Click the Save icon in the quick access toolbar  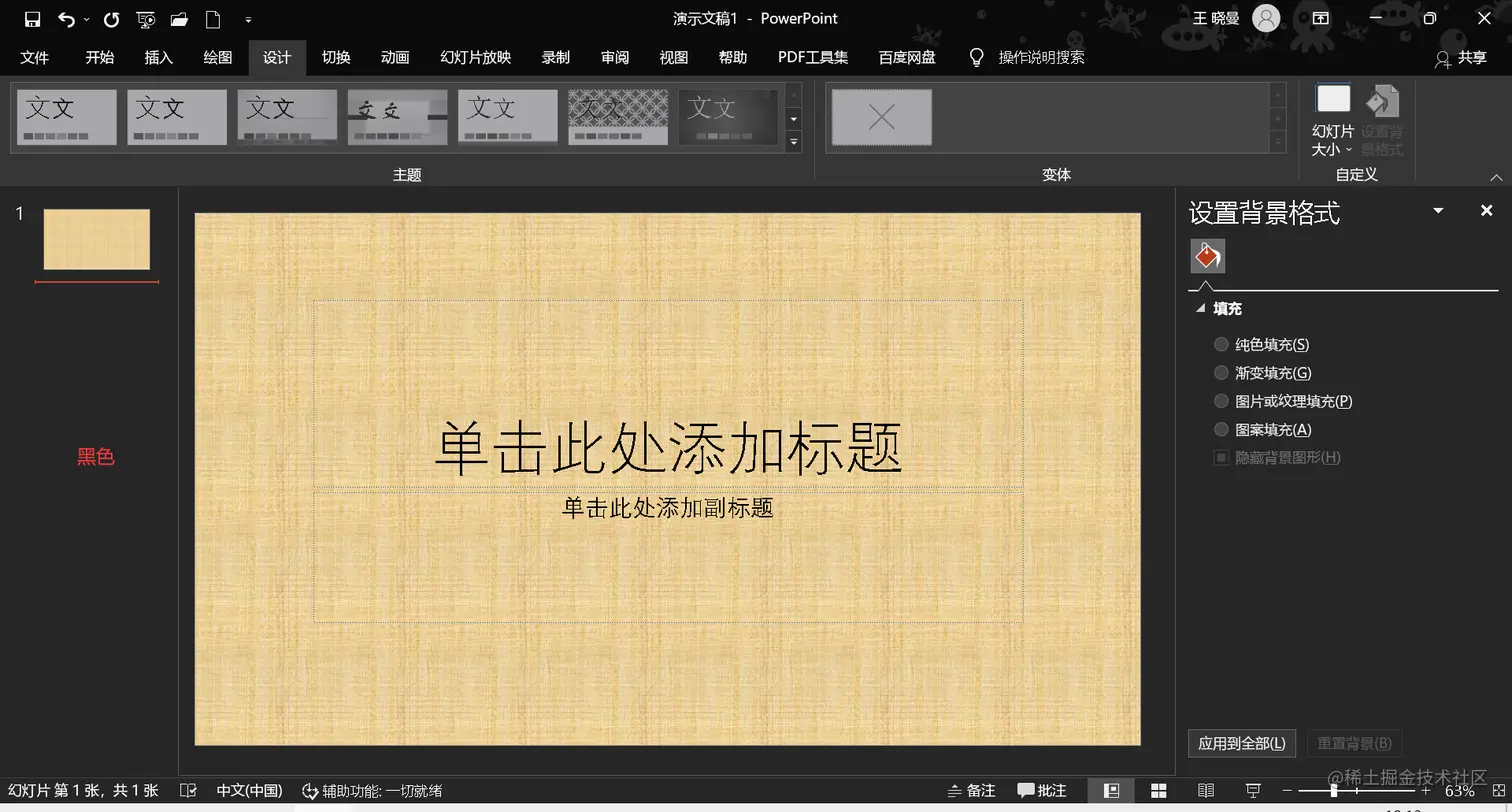click(32, 19)
